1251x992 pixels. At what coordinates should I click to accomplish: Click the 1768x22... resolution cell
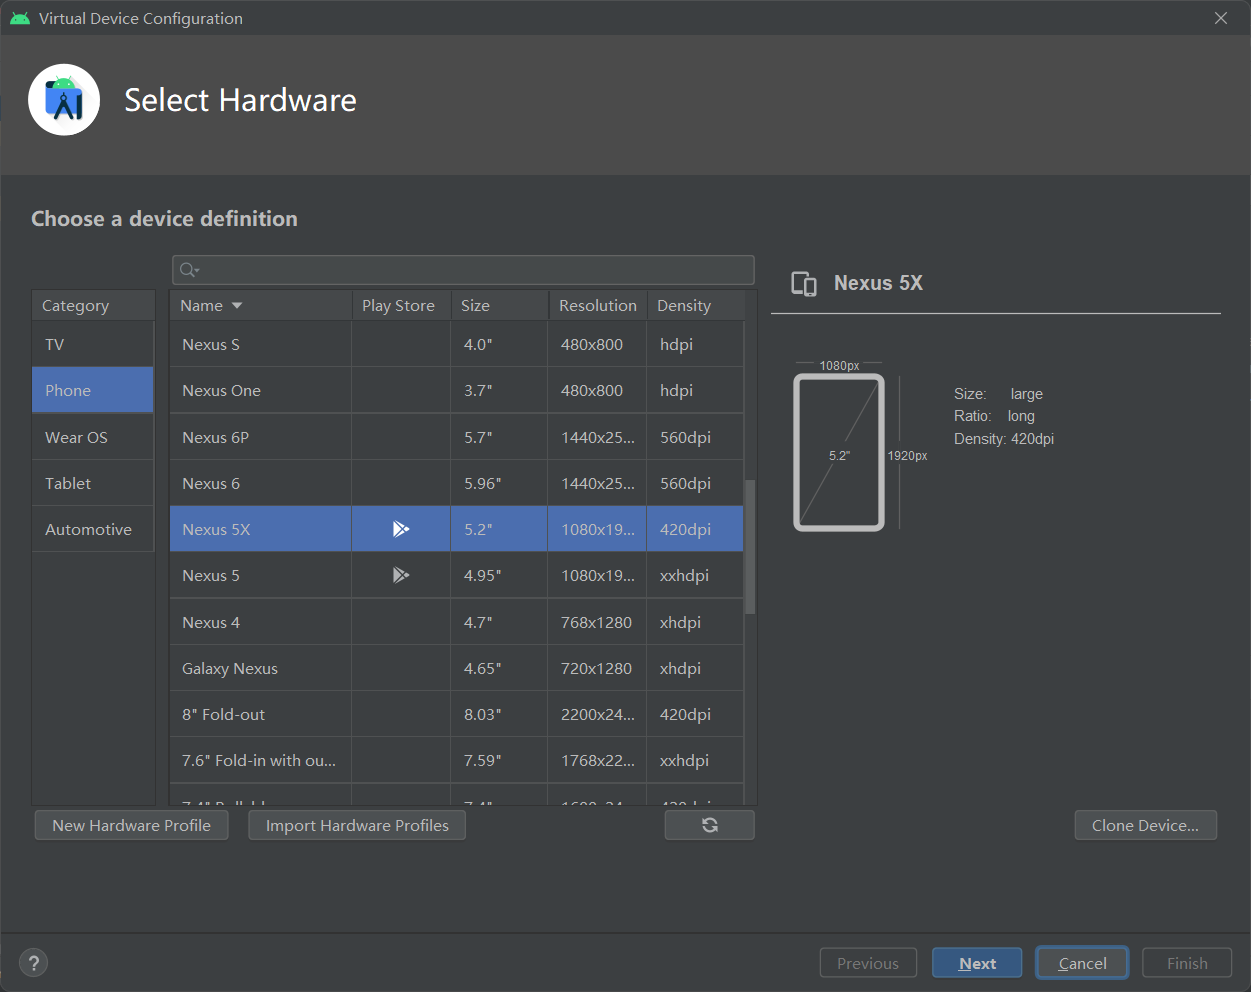597,760
